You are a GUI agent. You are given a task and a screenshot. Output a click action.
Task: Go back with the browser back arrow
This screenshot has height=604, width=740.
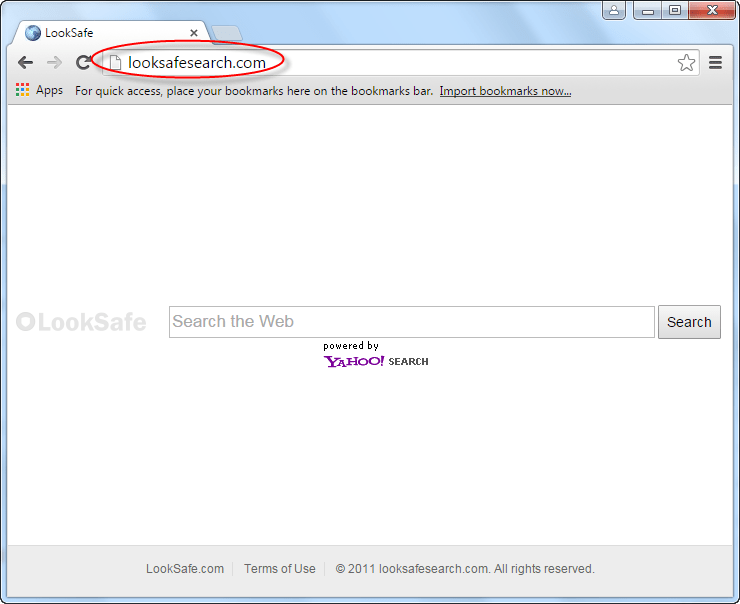click(25, 62)
